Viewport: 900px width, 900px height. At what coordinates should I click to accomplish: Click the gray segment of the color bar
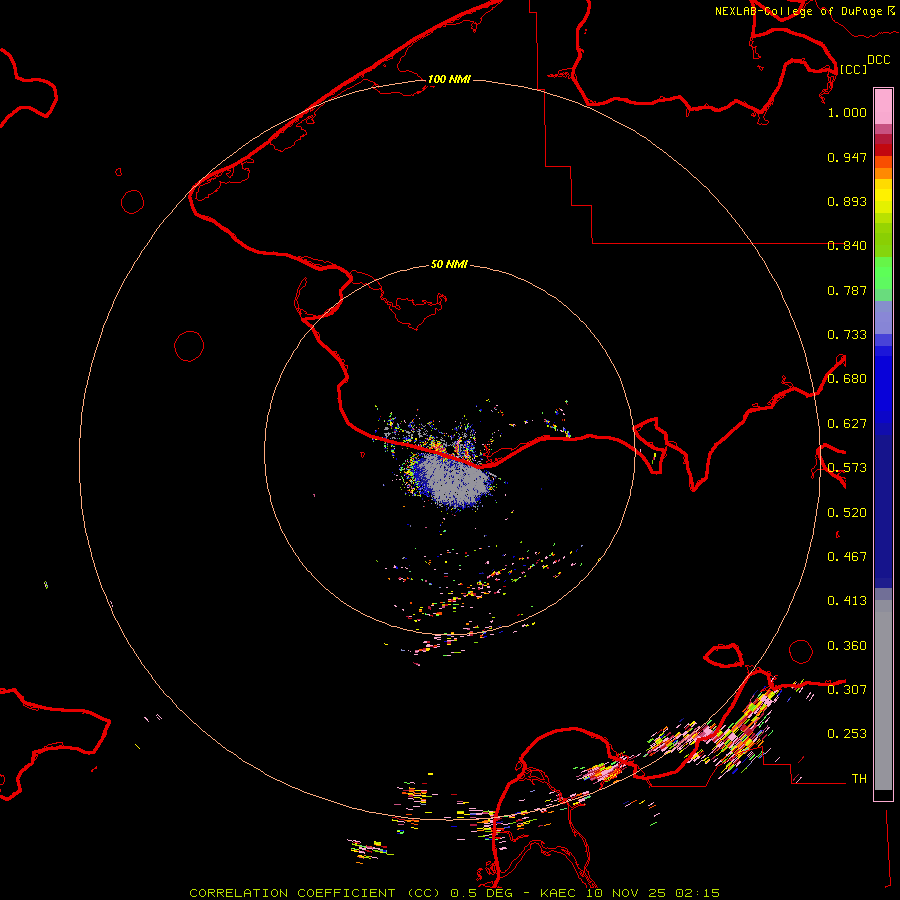click(x=883, y=695)
